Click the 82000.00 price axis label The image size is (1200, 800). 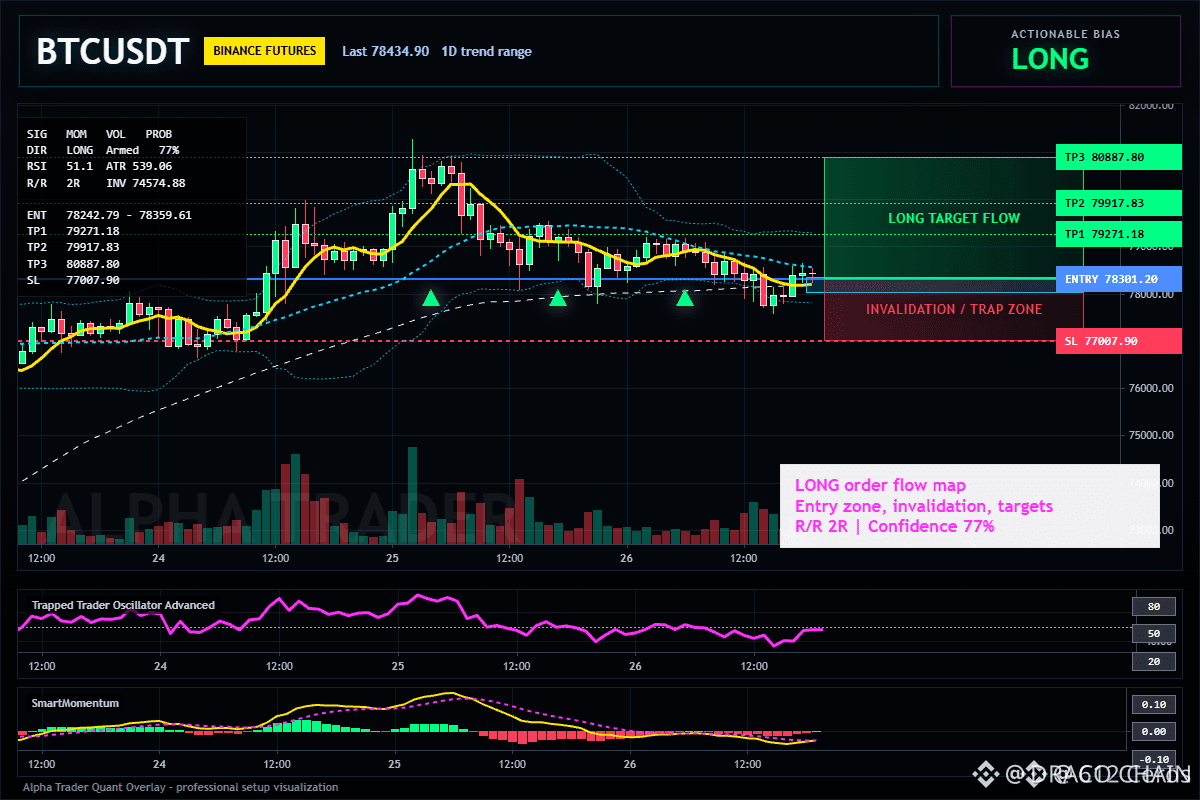[x=1150, y=105]
